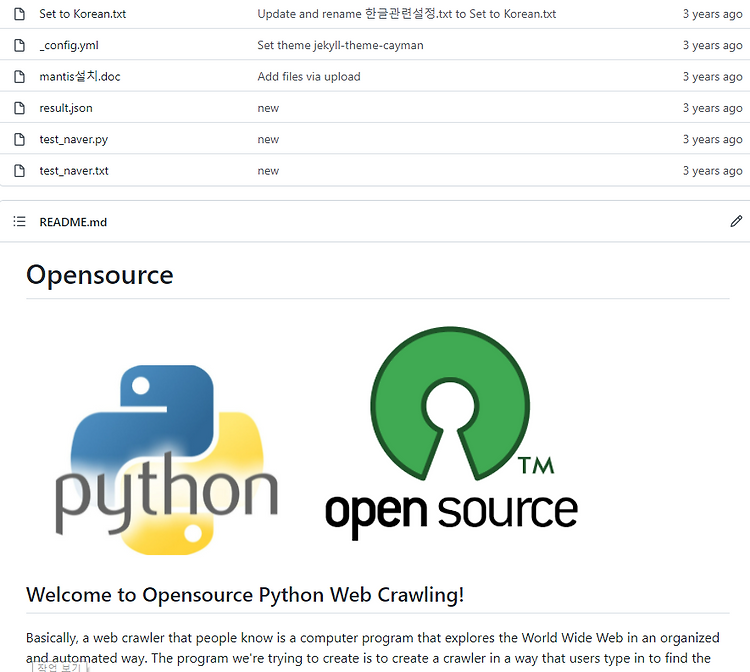Open 'new' commit message for test_naver.txt
The height and width of the screenshot is (672, 750).
268,171
